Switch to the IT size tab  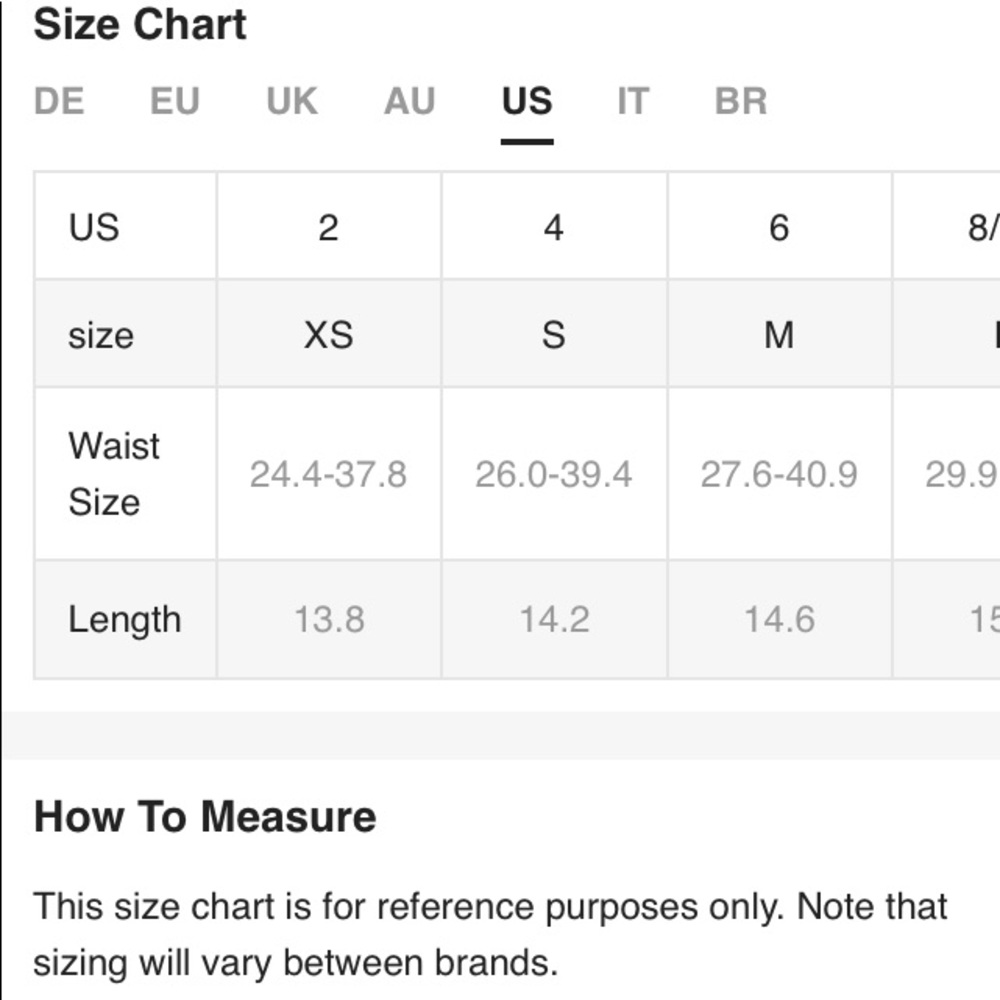pos(632,102)
